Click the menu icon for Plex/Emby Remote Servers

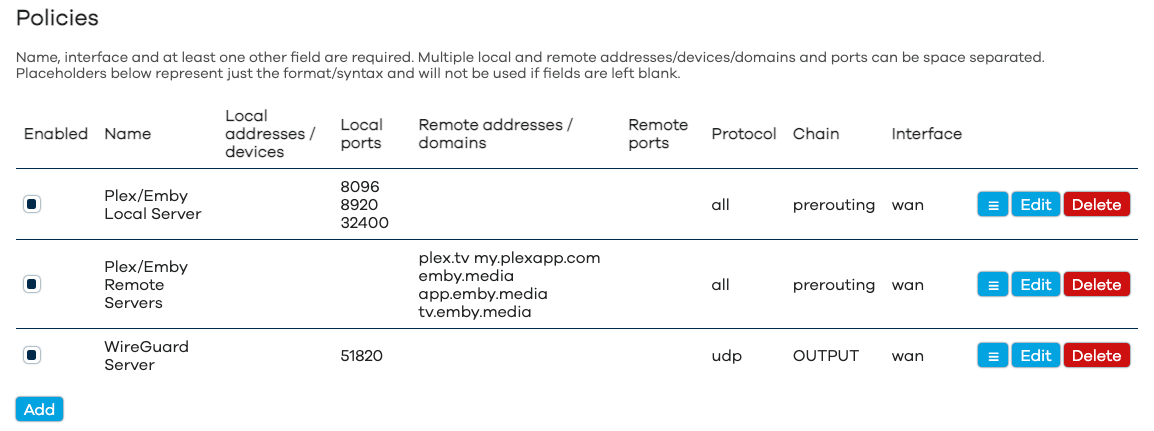pos(993,285)
